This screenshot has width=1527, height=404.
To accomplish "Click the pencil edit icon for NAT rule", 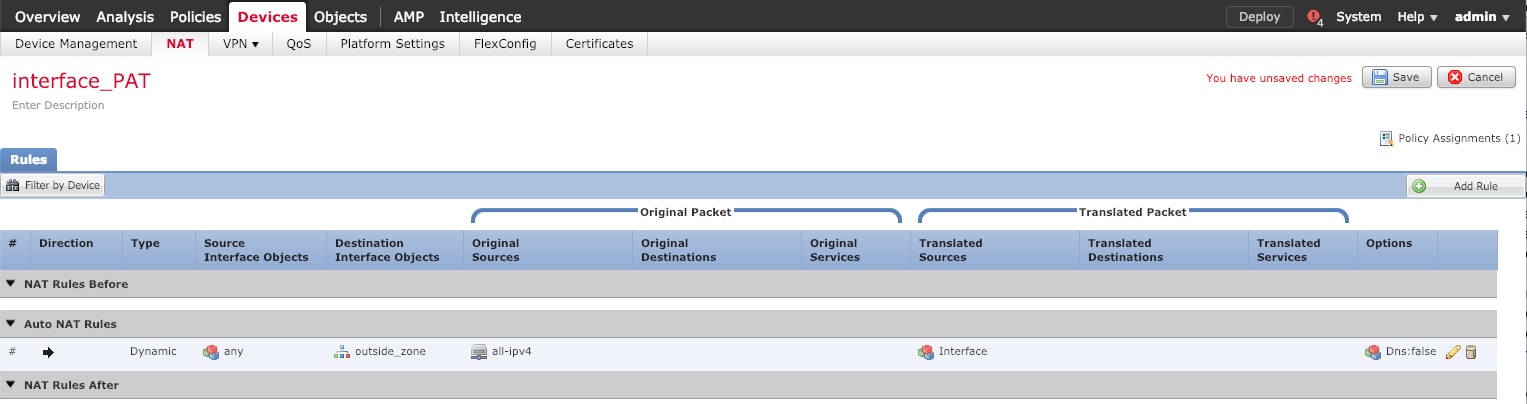I will (1453, 352).
